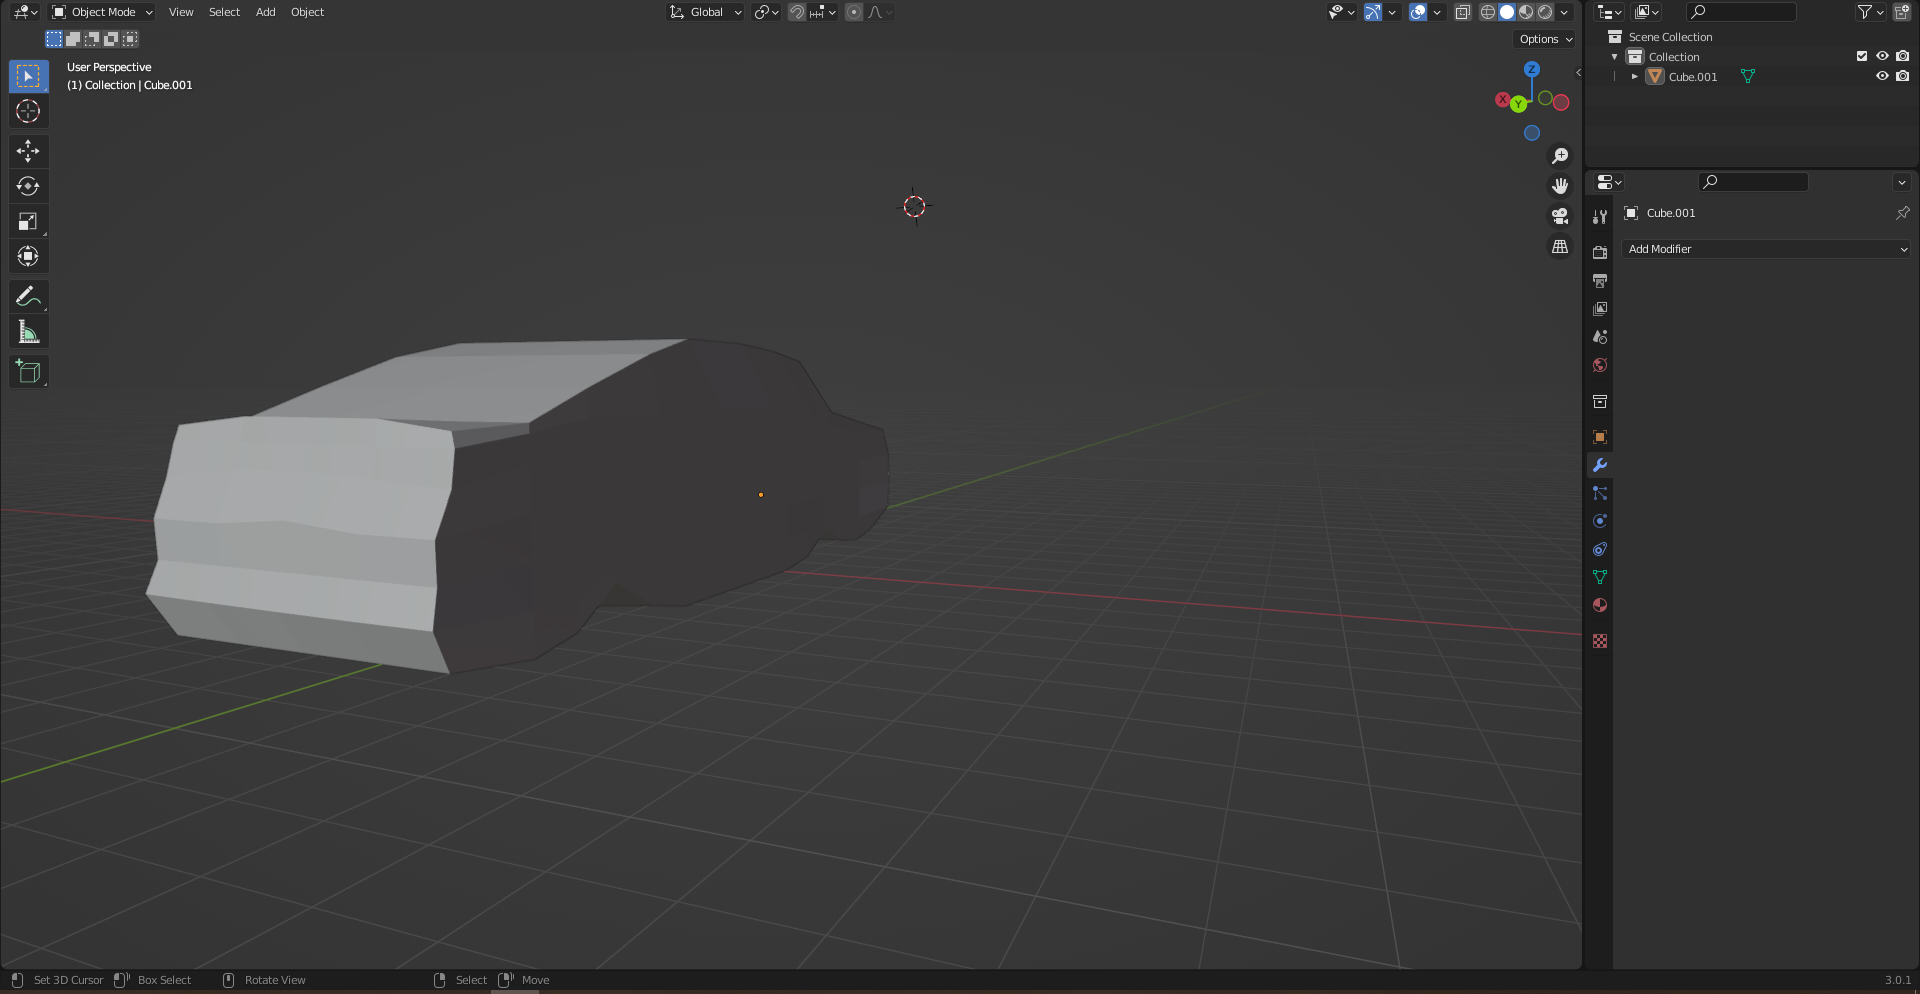The image size is (1920, 994).
Task: Activate the 3D Cursor tool
Action: click(x=28, y=111)
